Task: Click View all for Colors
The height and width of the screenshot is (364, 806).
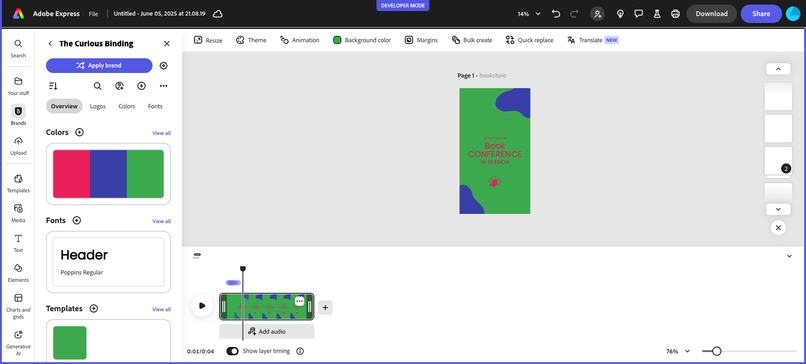Action: click(x=161, y=133)
